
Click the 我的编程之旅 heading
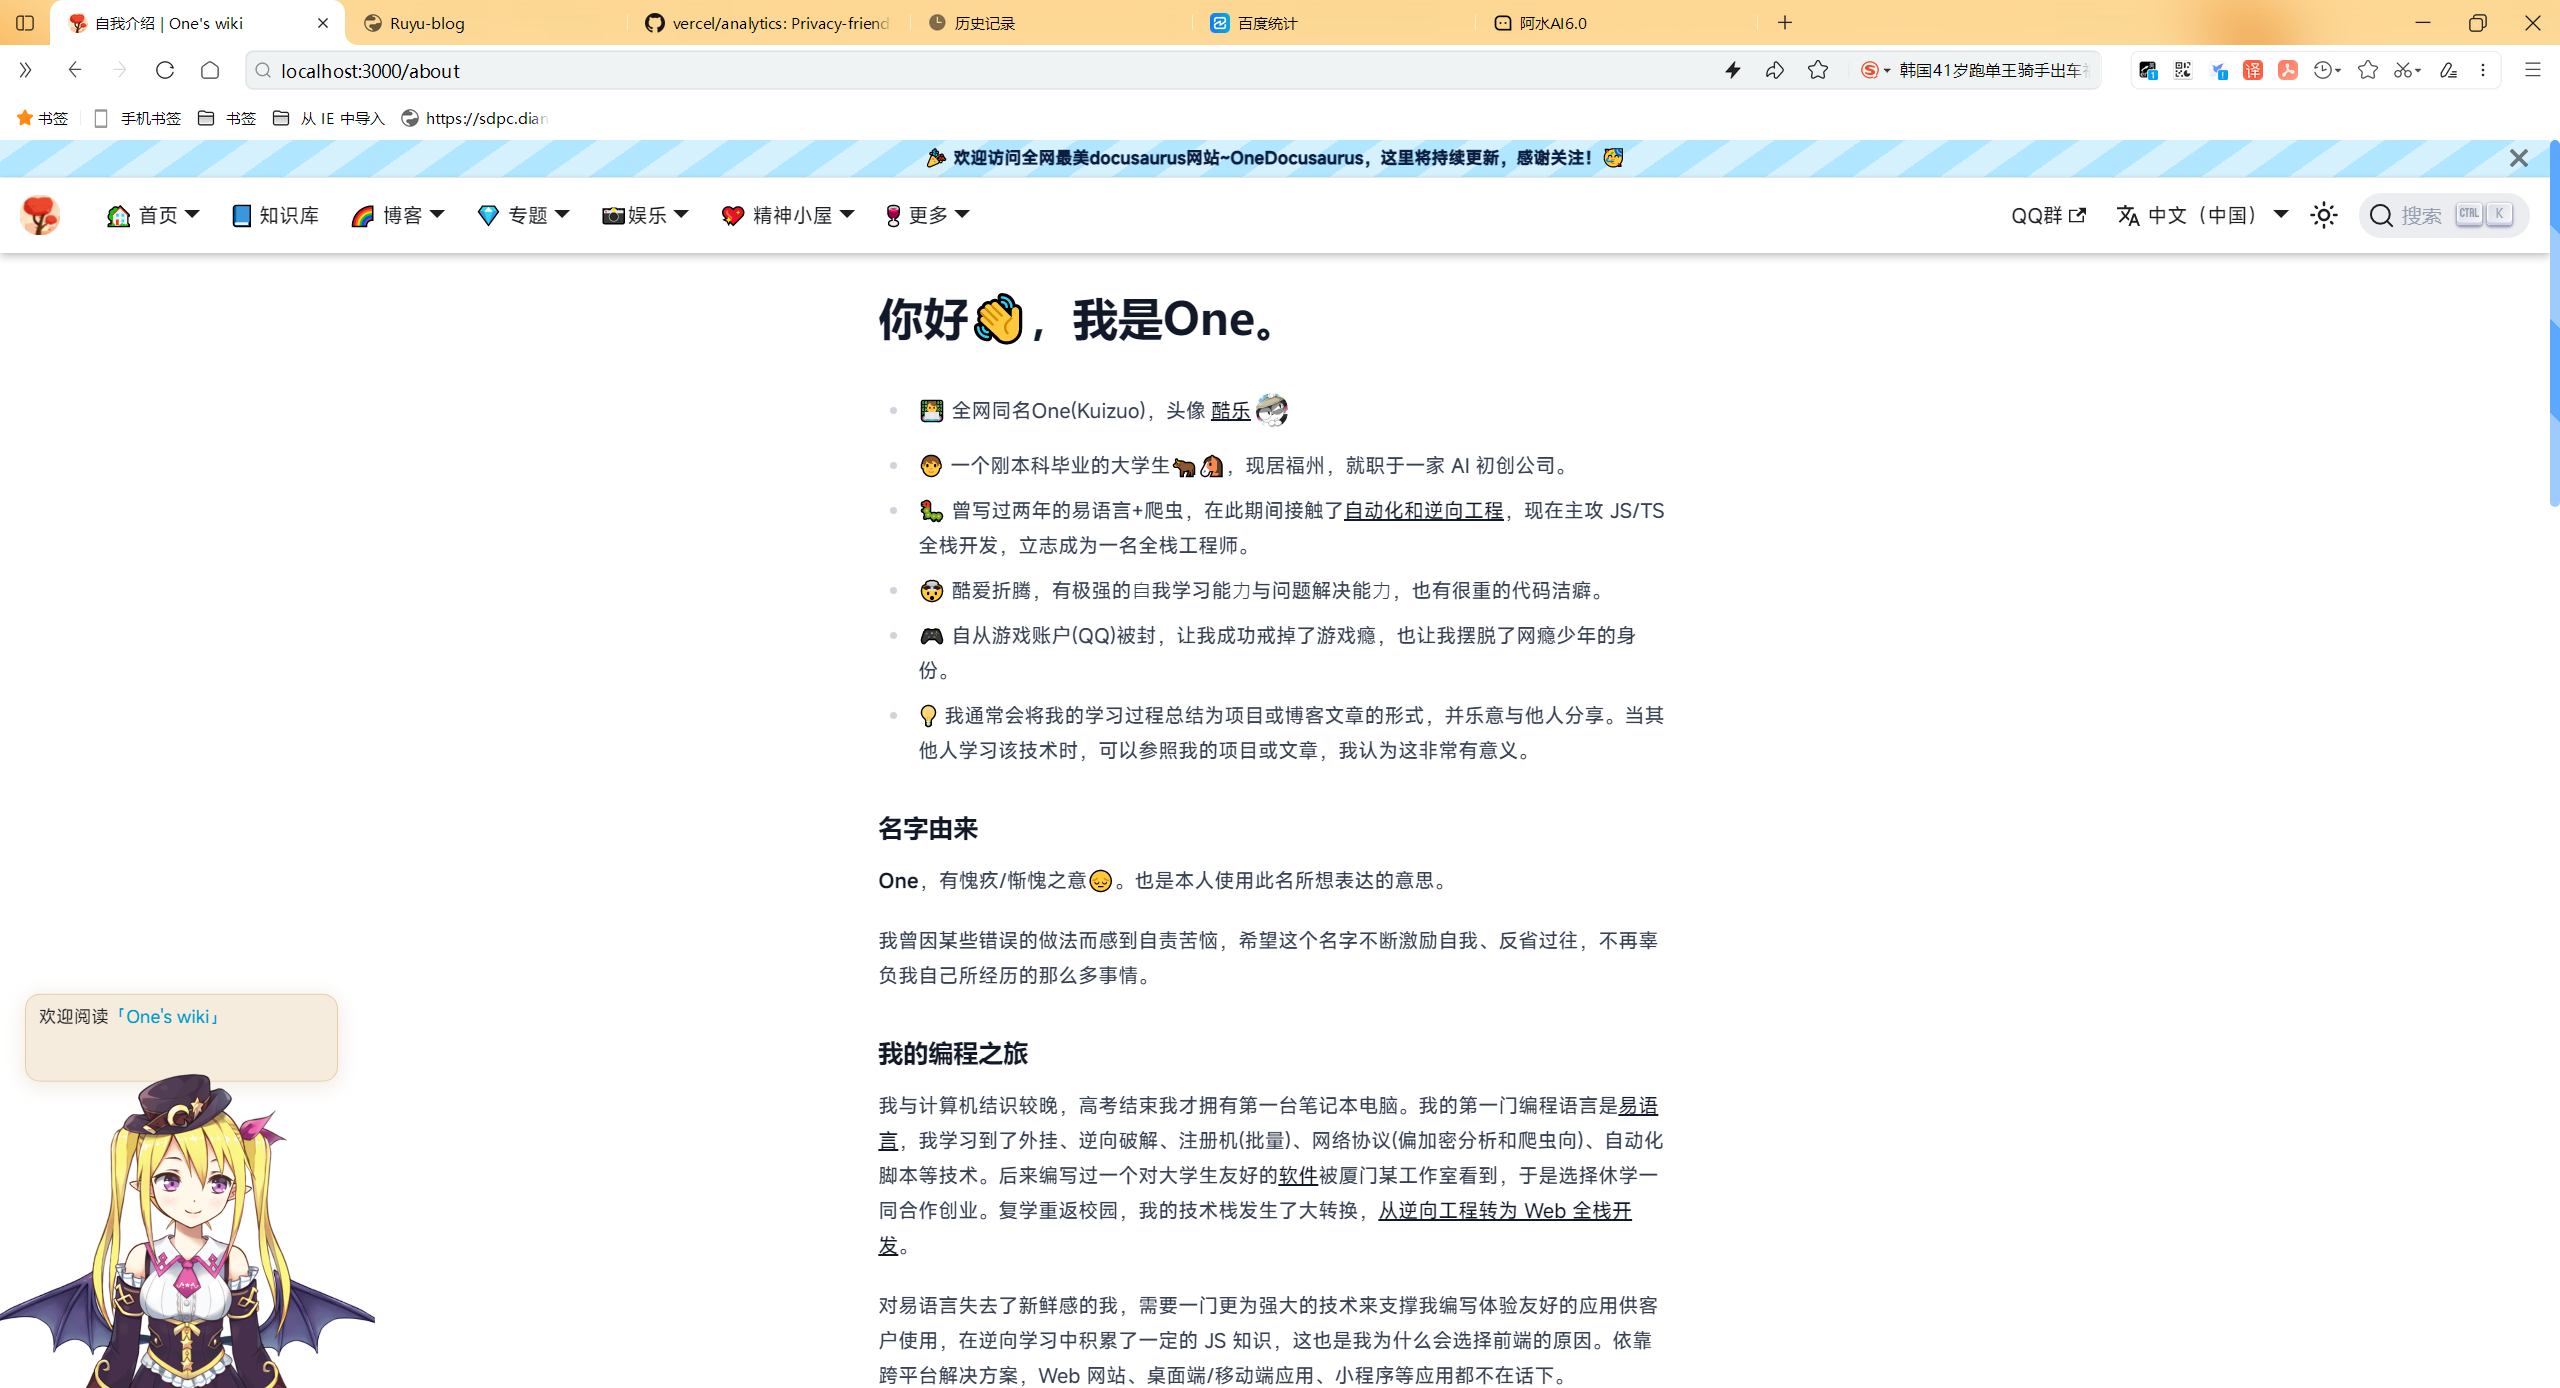(x=953, y=1053)
